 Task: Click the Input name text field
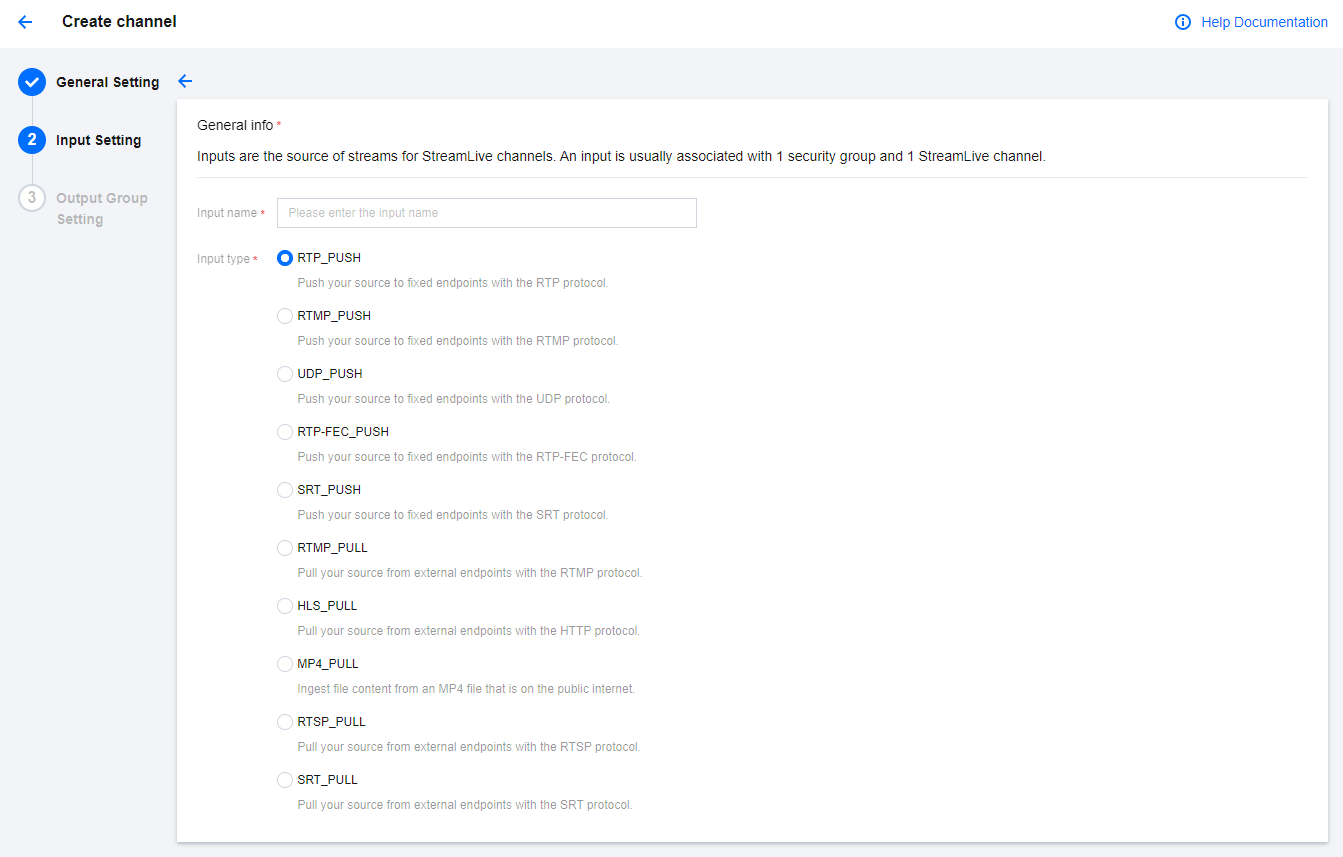[486, 213]
